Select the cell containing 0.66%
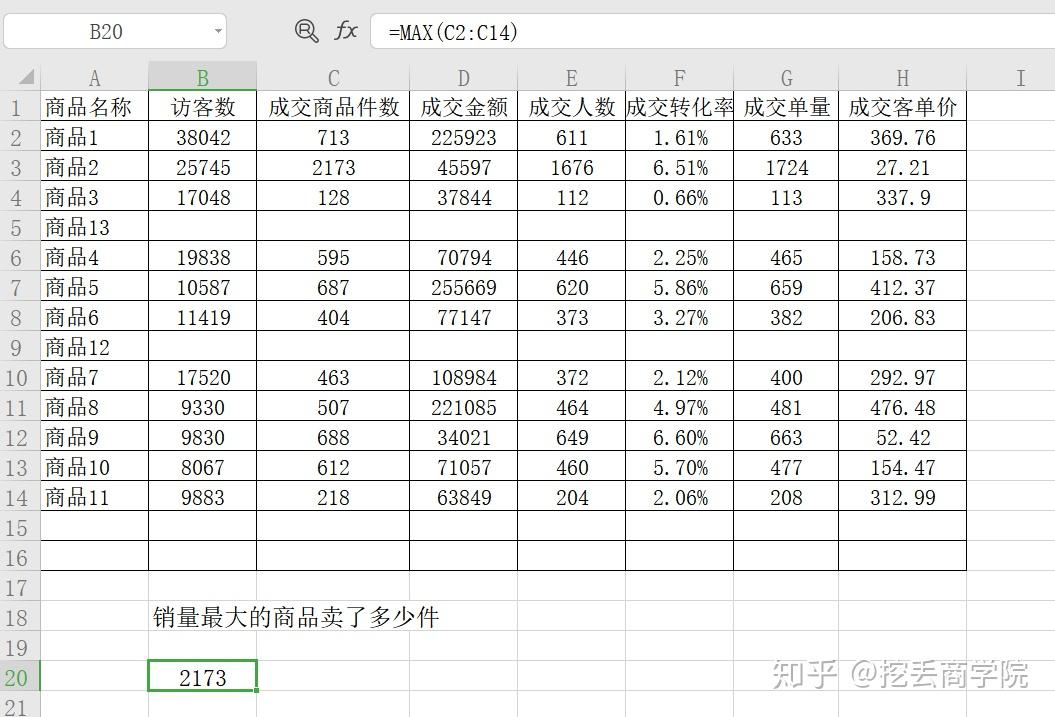The image size is (1055, 717). point(680,196)
